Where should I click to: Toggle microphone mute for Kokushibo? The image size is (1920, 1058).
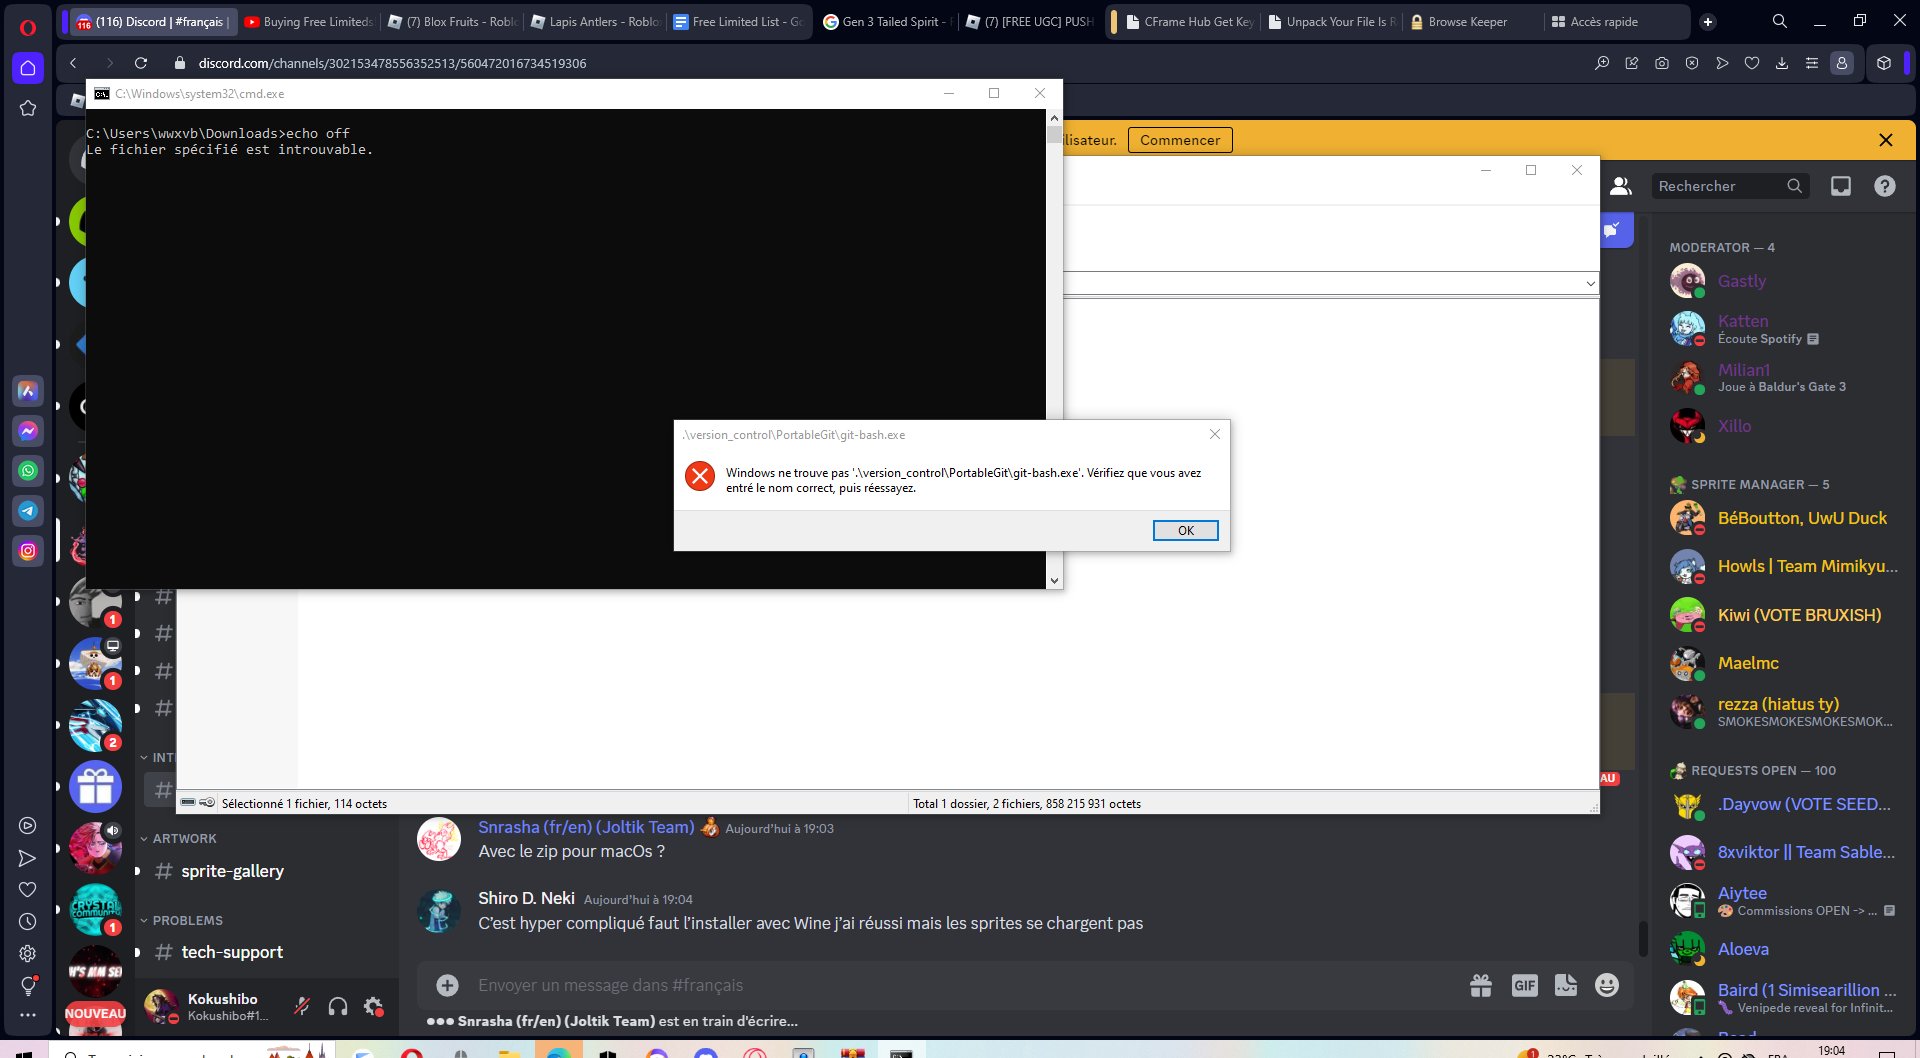[301, 1006]
